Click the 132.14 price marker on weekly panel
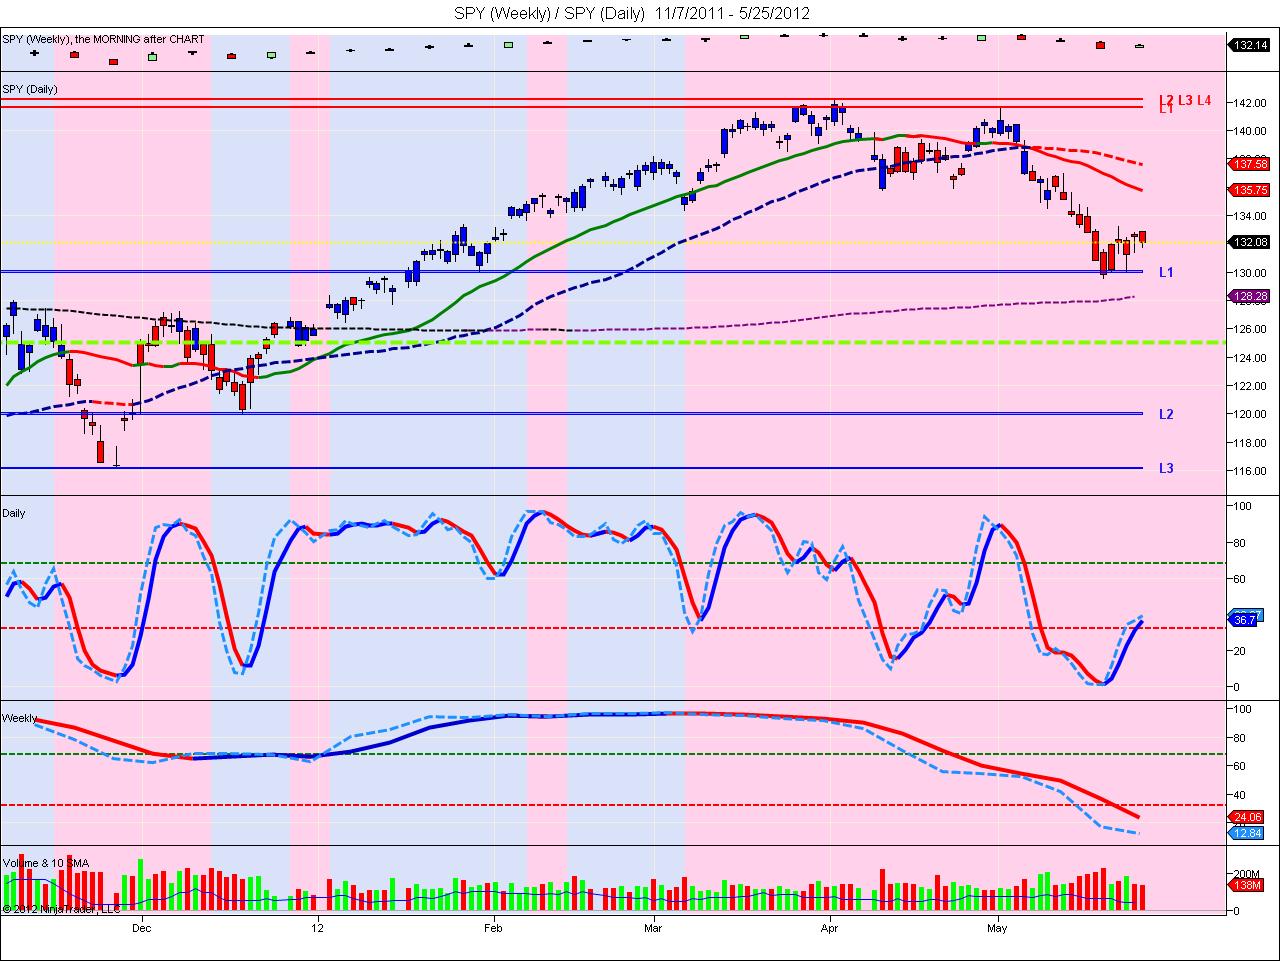 tap(1251, 45)
